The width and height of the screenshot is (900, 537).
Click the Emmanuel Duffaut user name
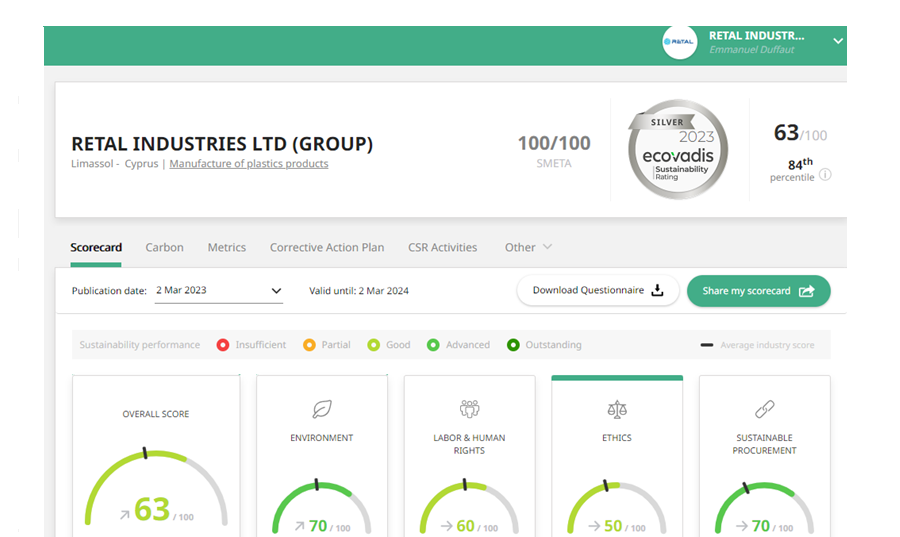coord(751,50)
